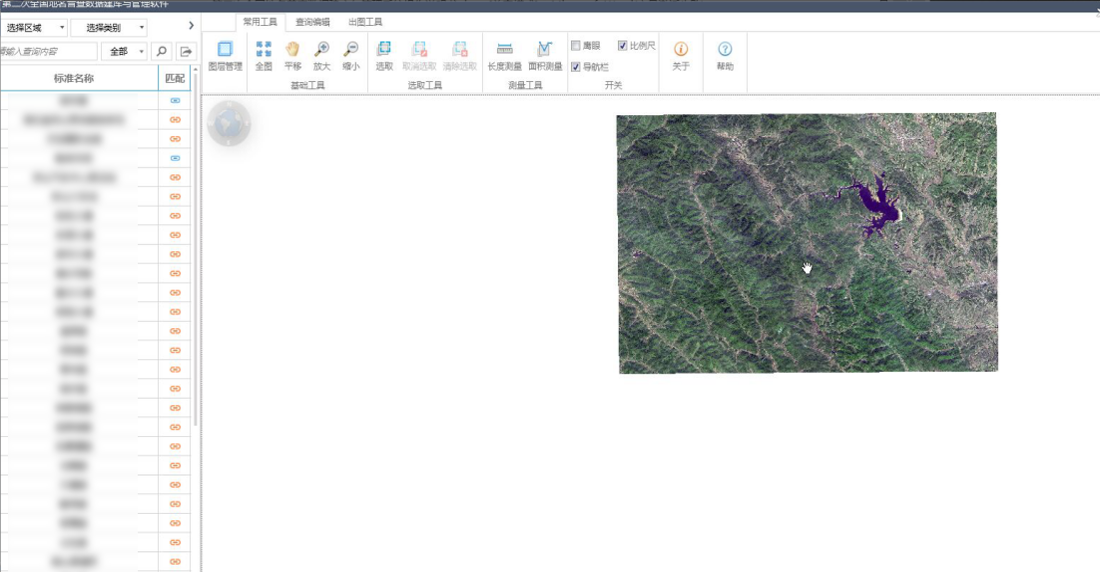Click the search magnifier button
Viewport: 1100px width, 572px height.
[162, 51]
